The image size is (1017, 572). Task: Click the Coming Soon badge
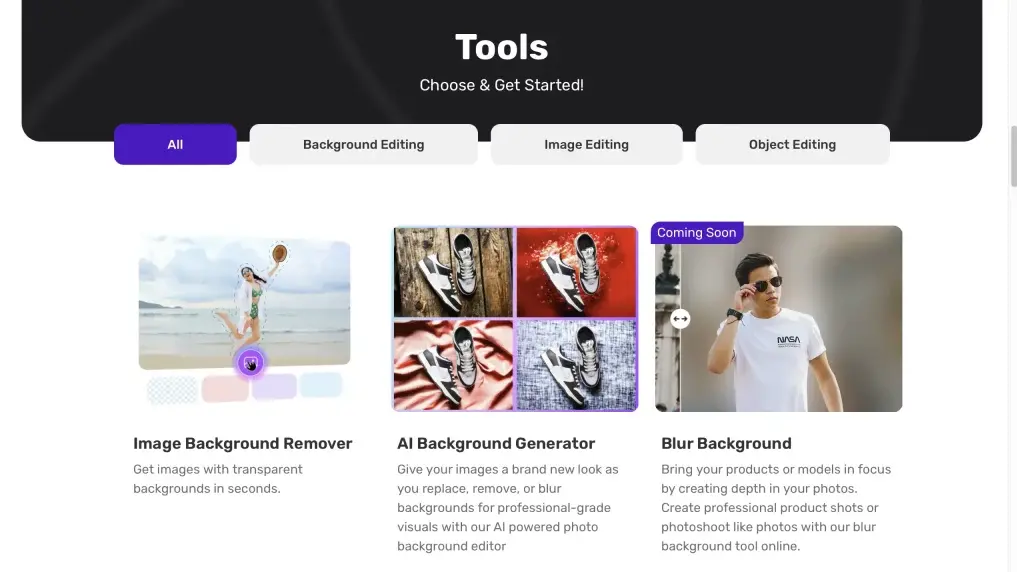tap(696, 233)
